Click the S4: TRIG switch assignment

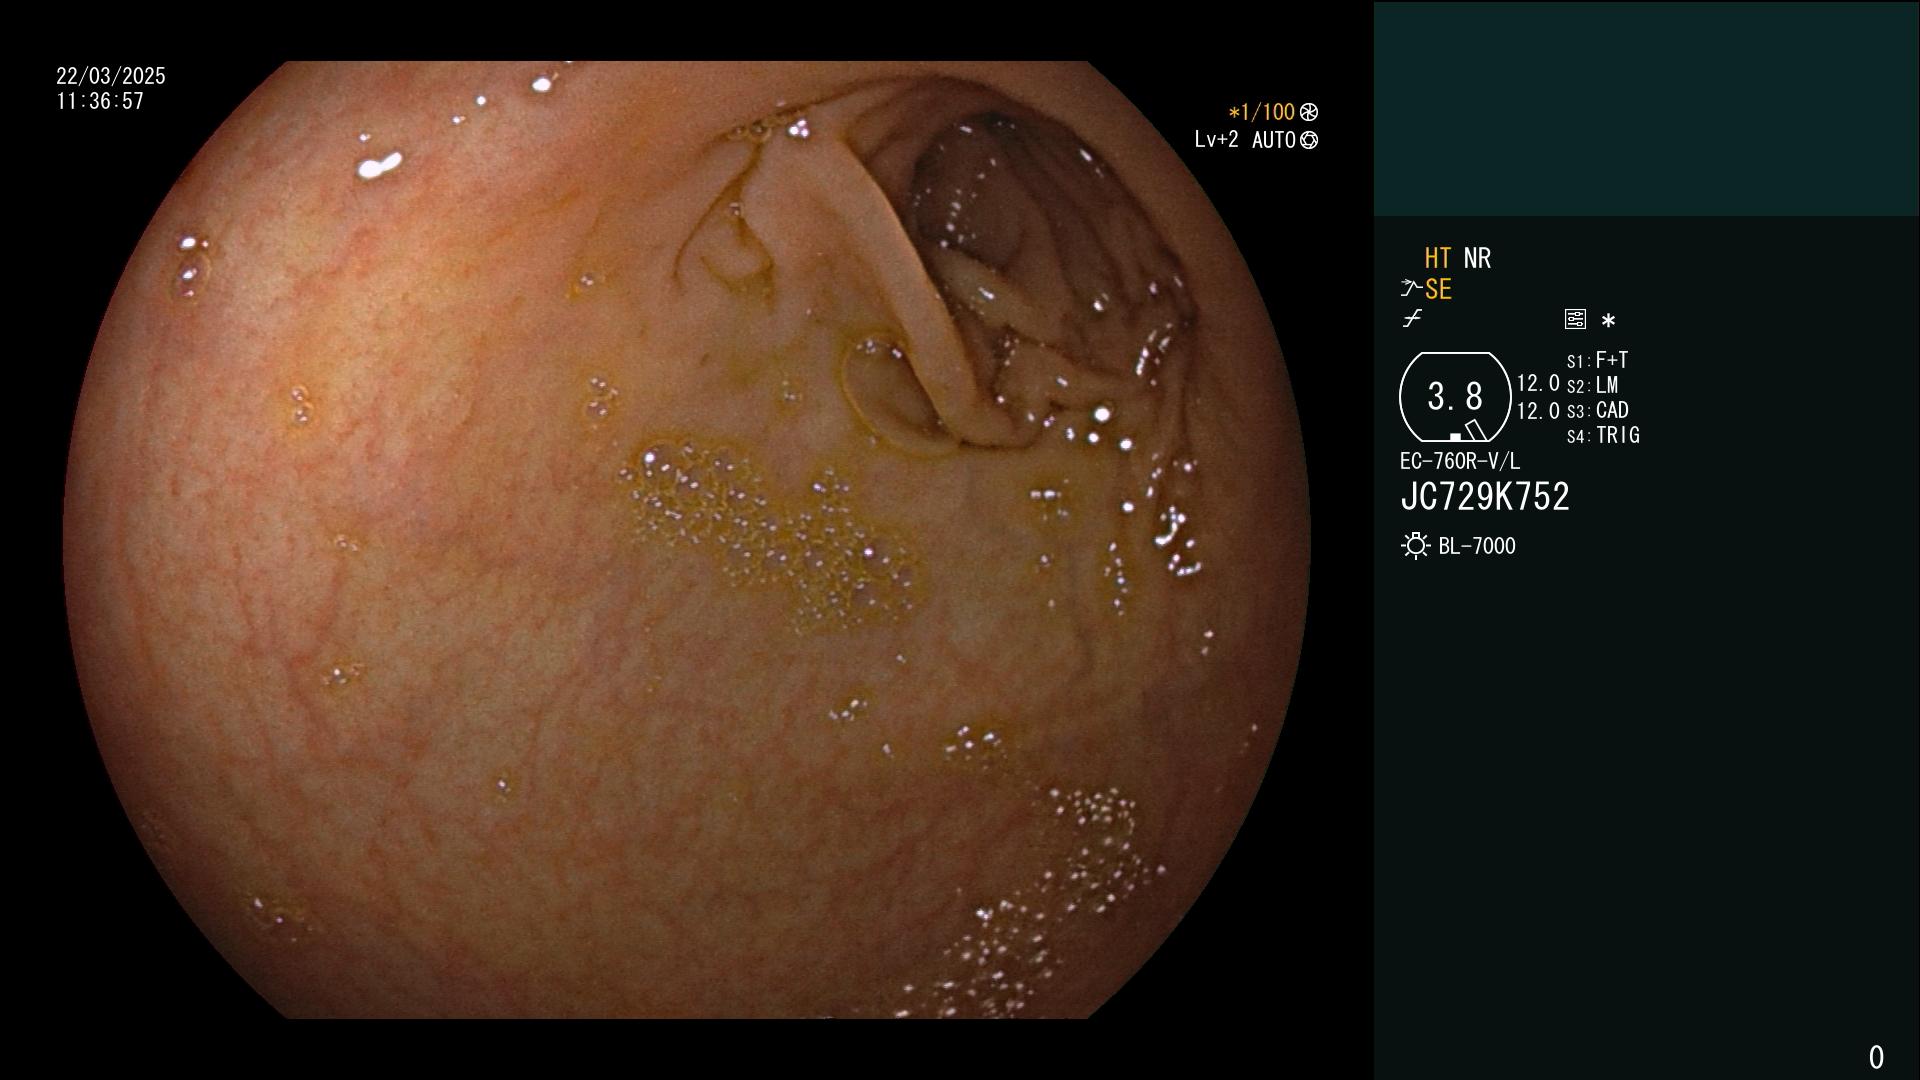tap(1603, 436)
